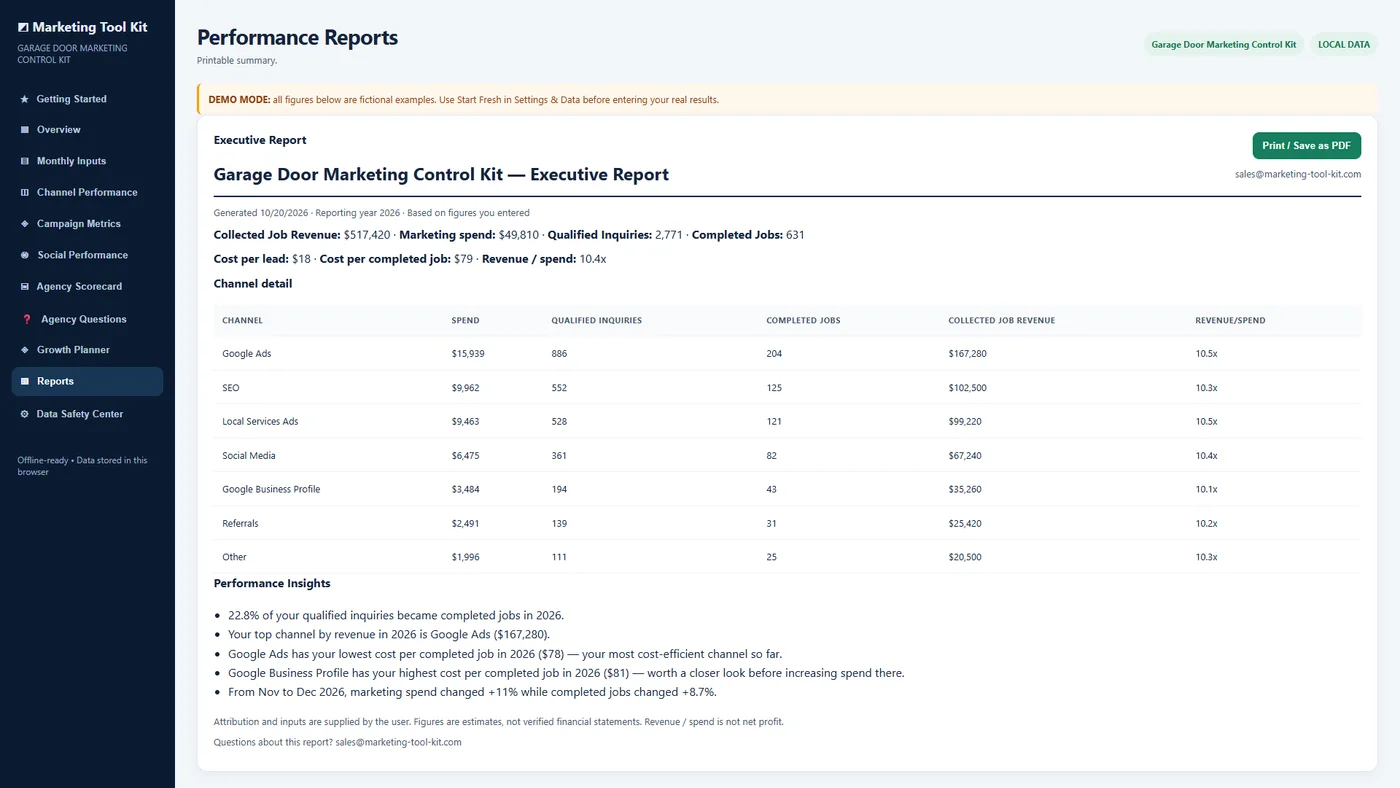Click the $25,420 revenue value
This screenshot has height=788, width=1400.
click(x=965, y=524)
